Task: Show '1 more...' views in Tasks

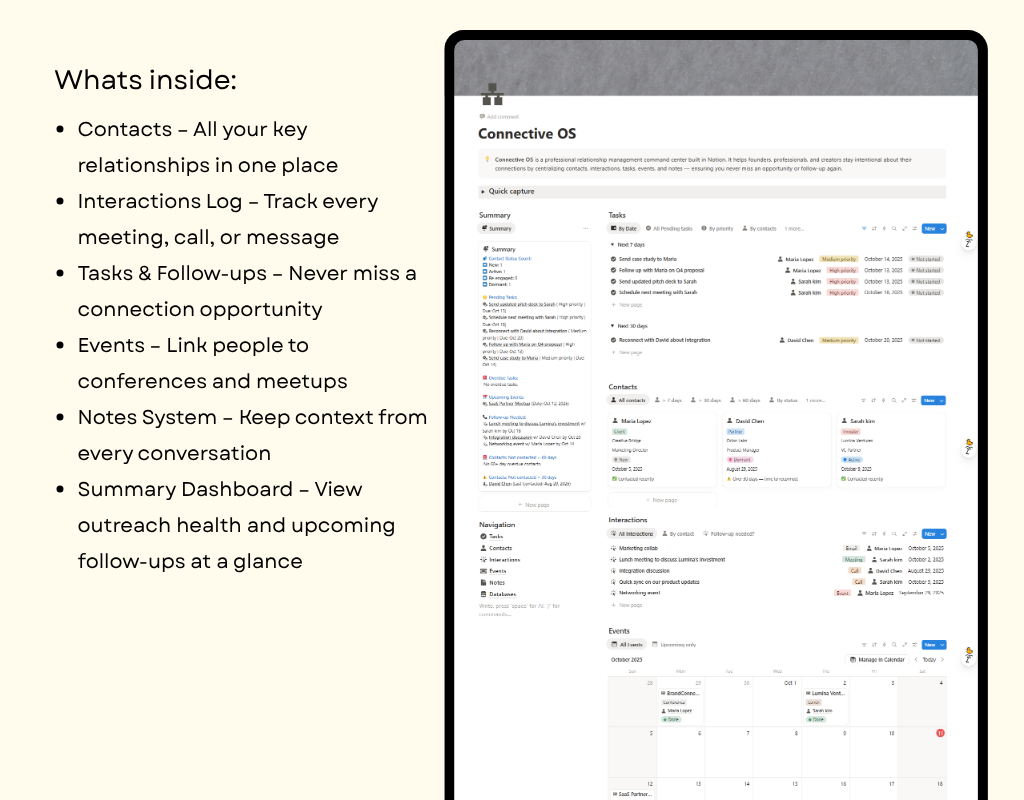Action: click(x=794, y=229)
